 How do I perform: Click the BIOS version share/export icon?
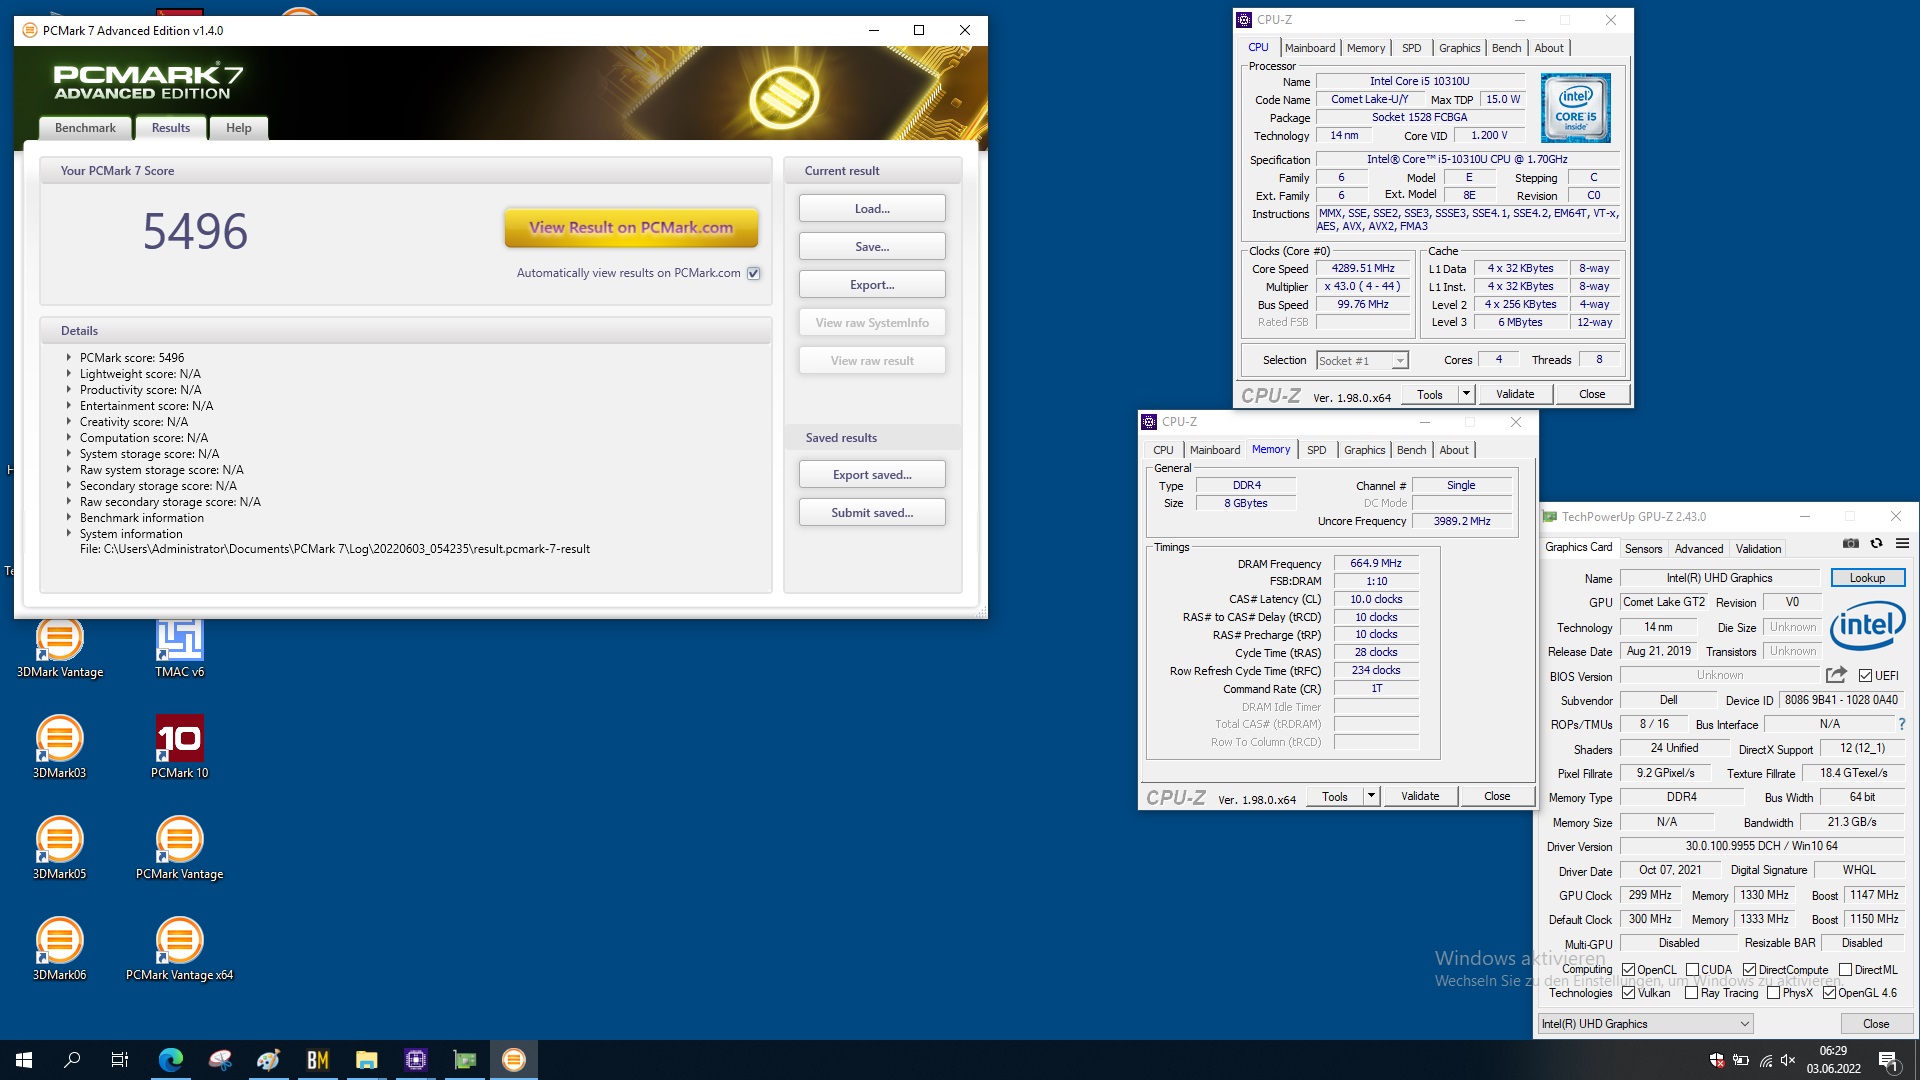1836,675
